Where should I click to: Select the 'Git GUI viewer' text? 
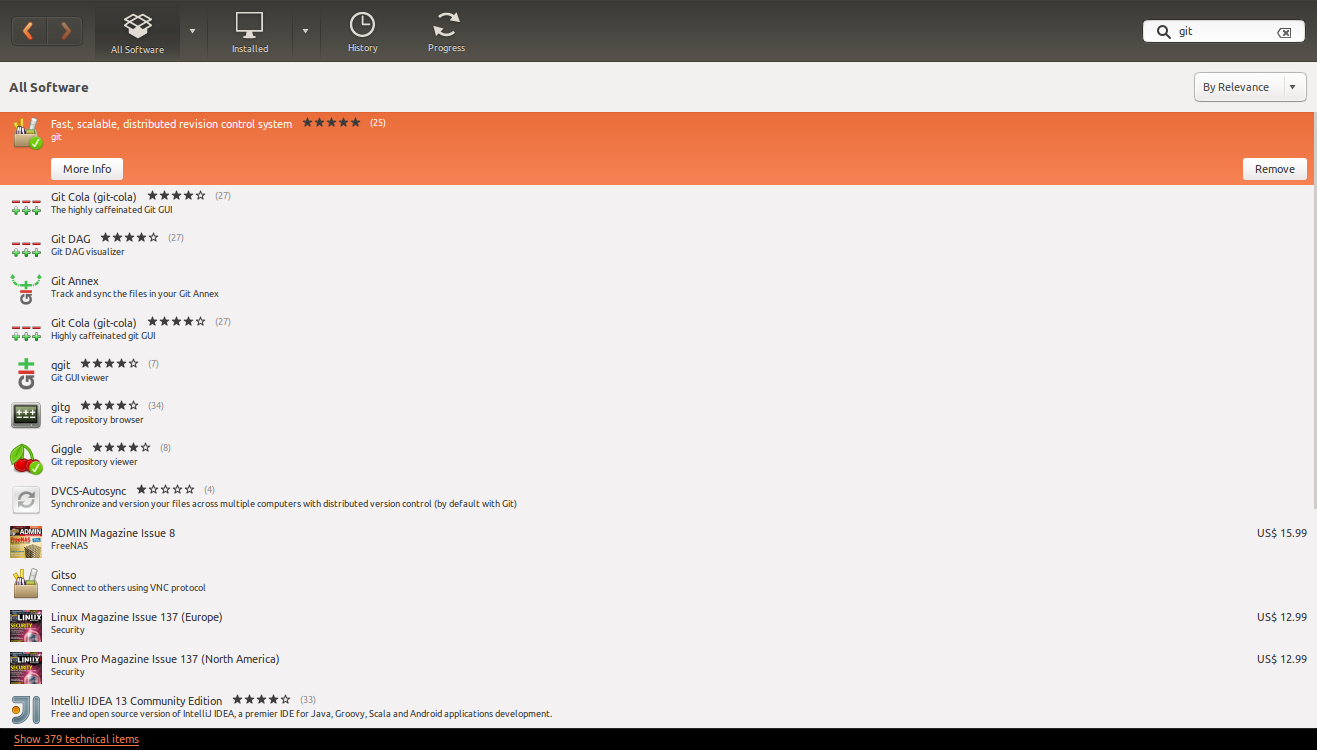tap(80, 378)
